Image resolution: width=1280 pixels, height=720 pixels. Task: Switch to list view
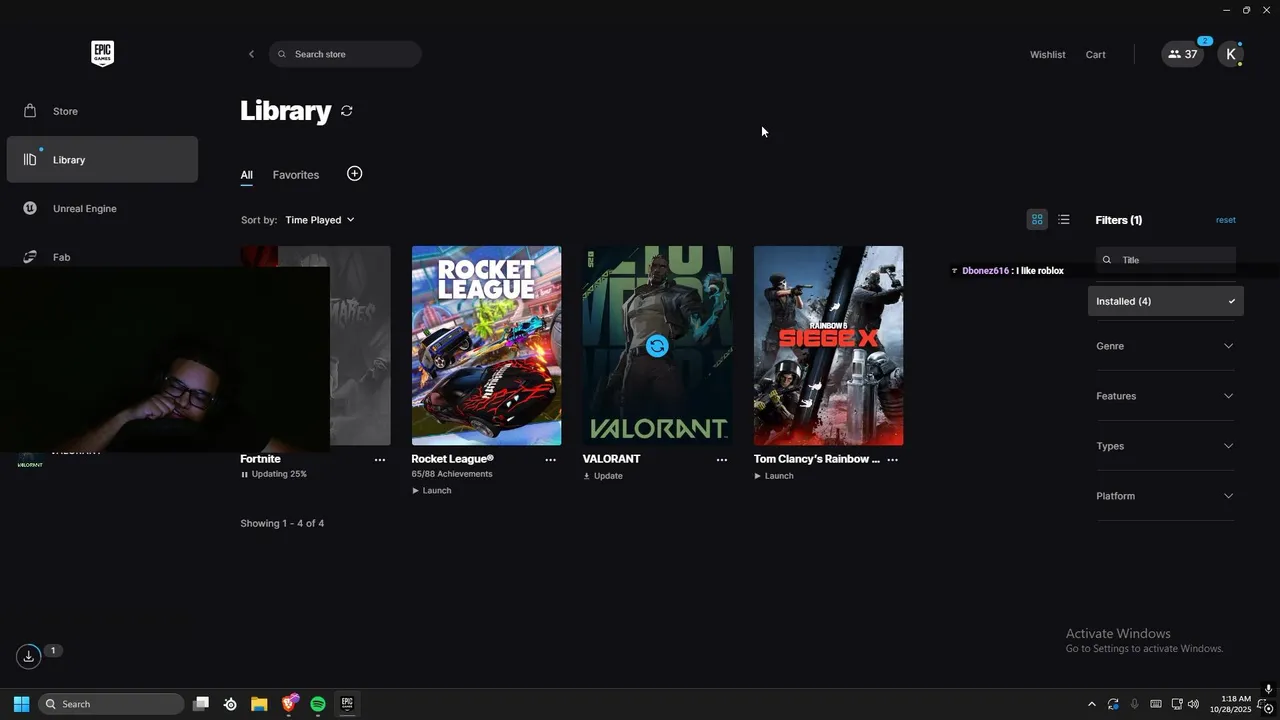click(x=1064, y=220)
